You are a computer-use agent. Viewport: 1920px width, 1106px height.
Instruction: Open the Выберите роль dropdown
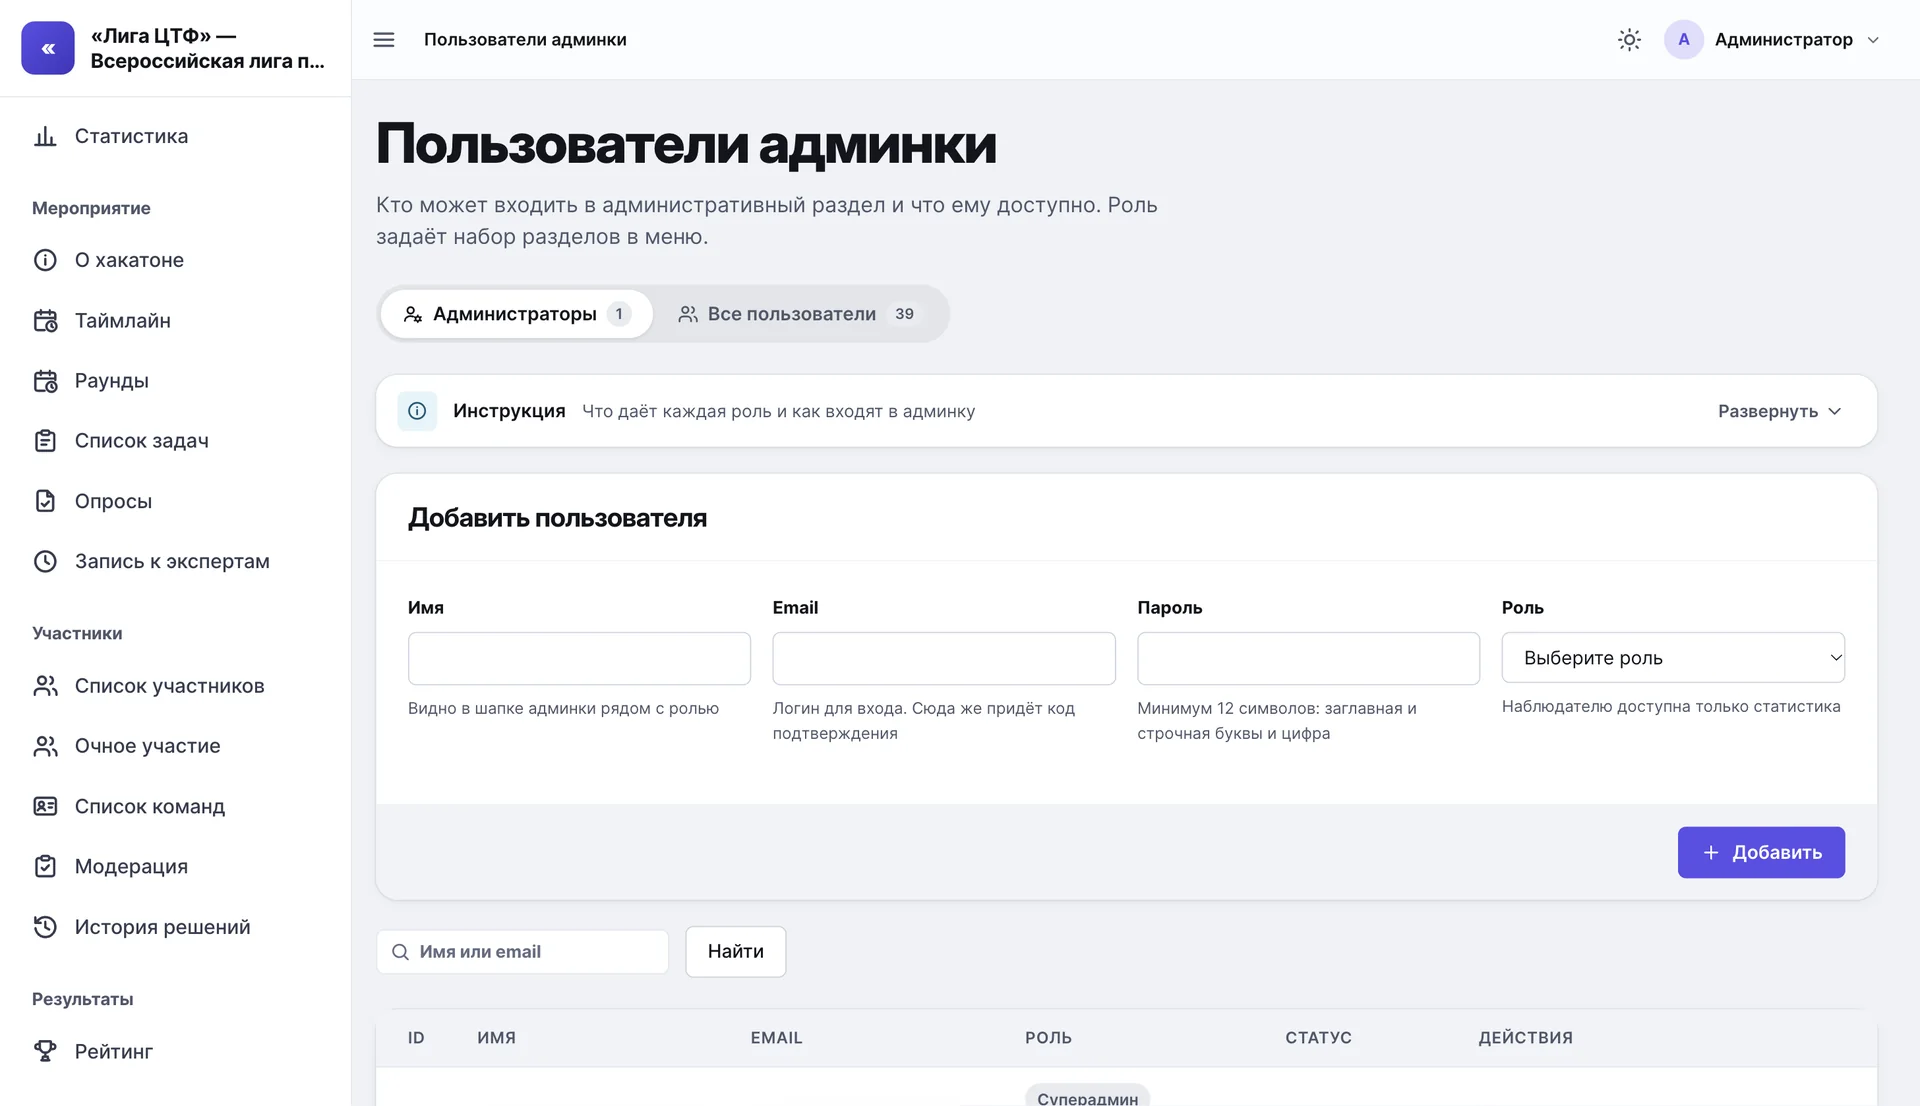click(x=1673, y=658)
